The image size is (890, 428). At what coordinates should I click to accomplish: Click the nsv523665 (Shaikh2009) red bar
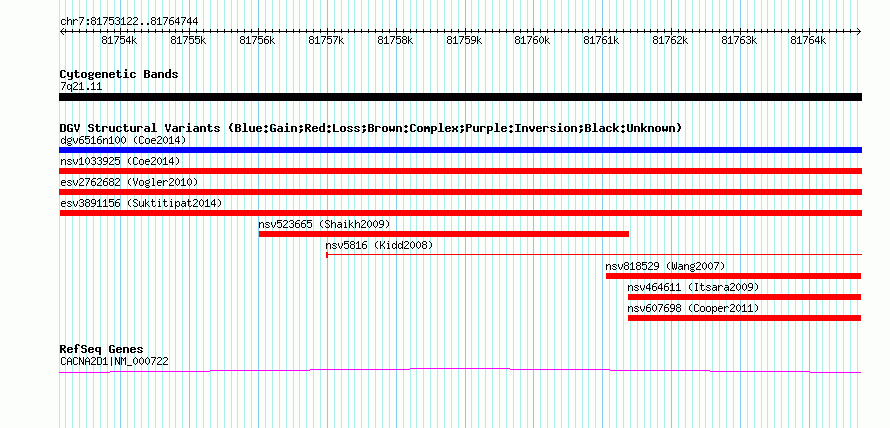(444, 234)
